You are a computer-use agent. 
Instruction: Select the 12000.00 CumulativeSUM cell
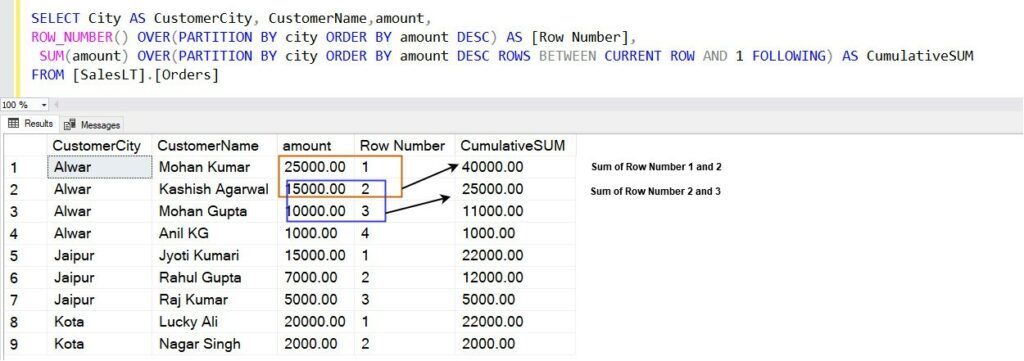(515, 278)
